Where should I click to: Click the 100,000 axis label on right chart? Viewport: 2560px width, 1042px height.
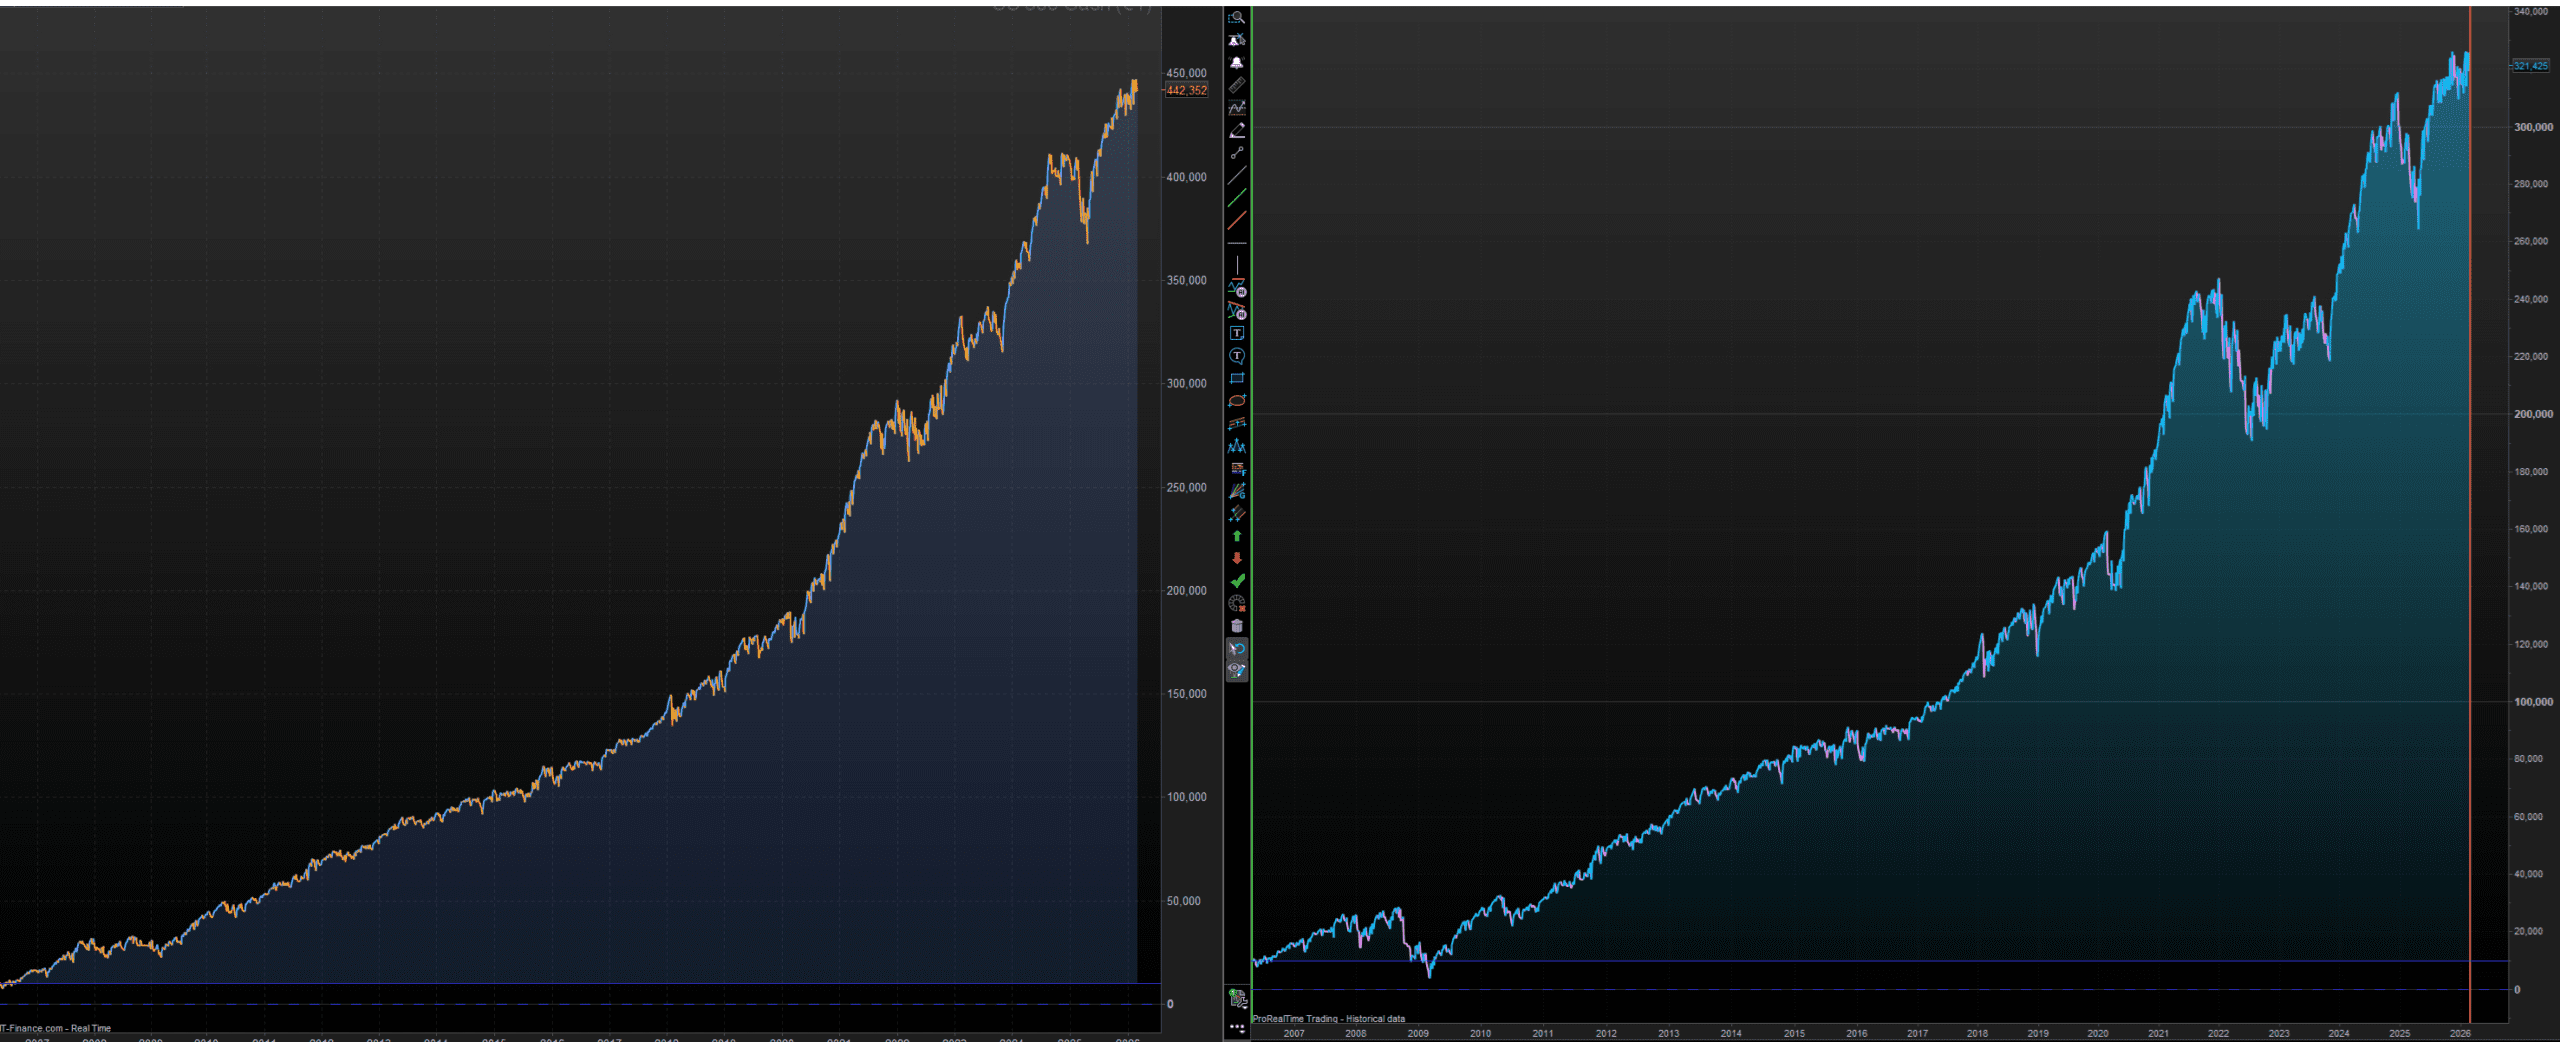(2533, 702)
